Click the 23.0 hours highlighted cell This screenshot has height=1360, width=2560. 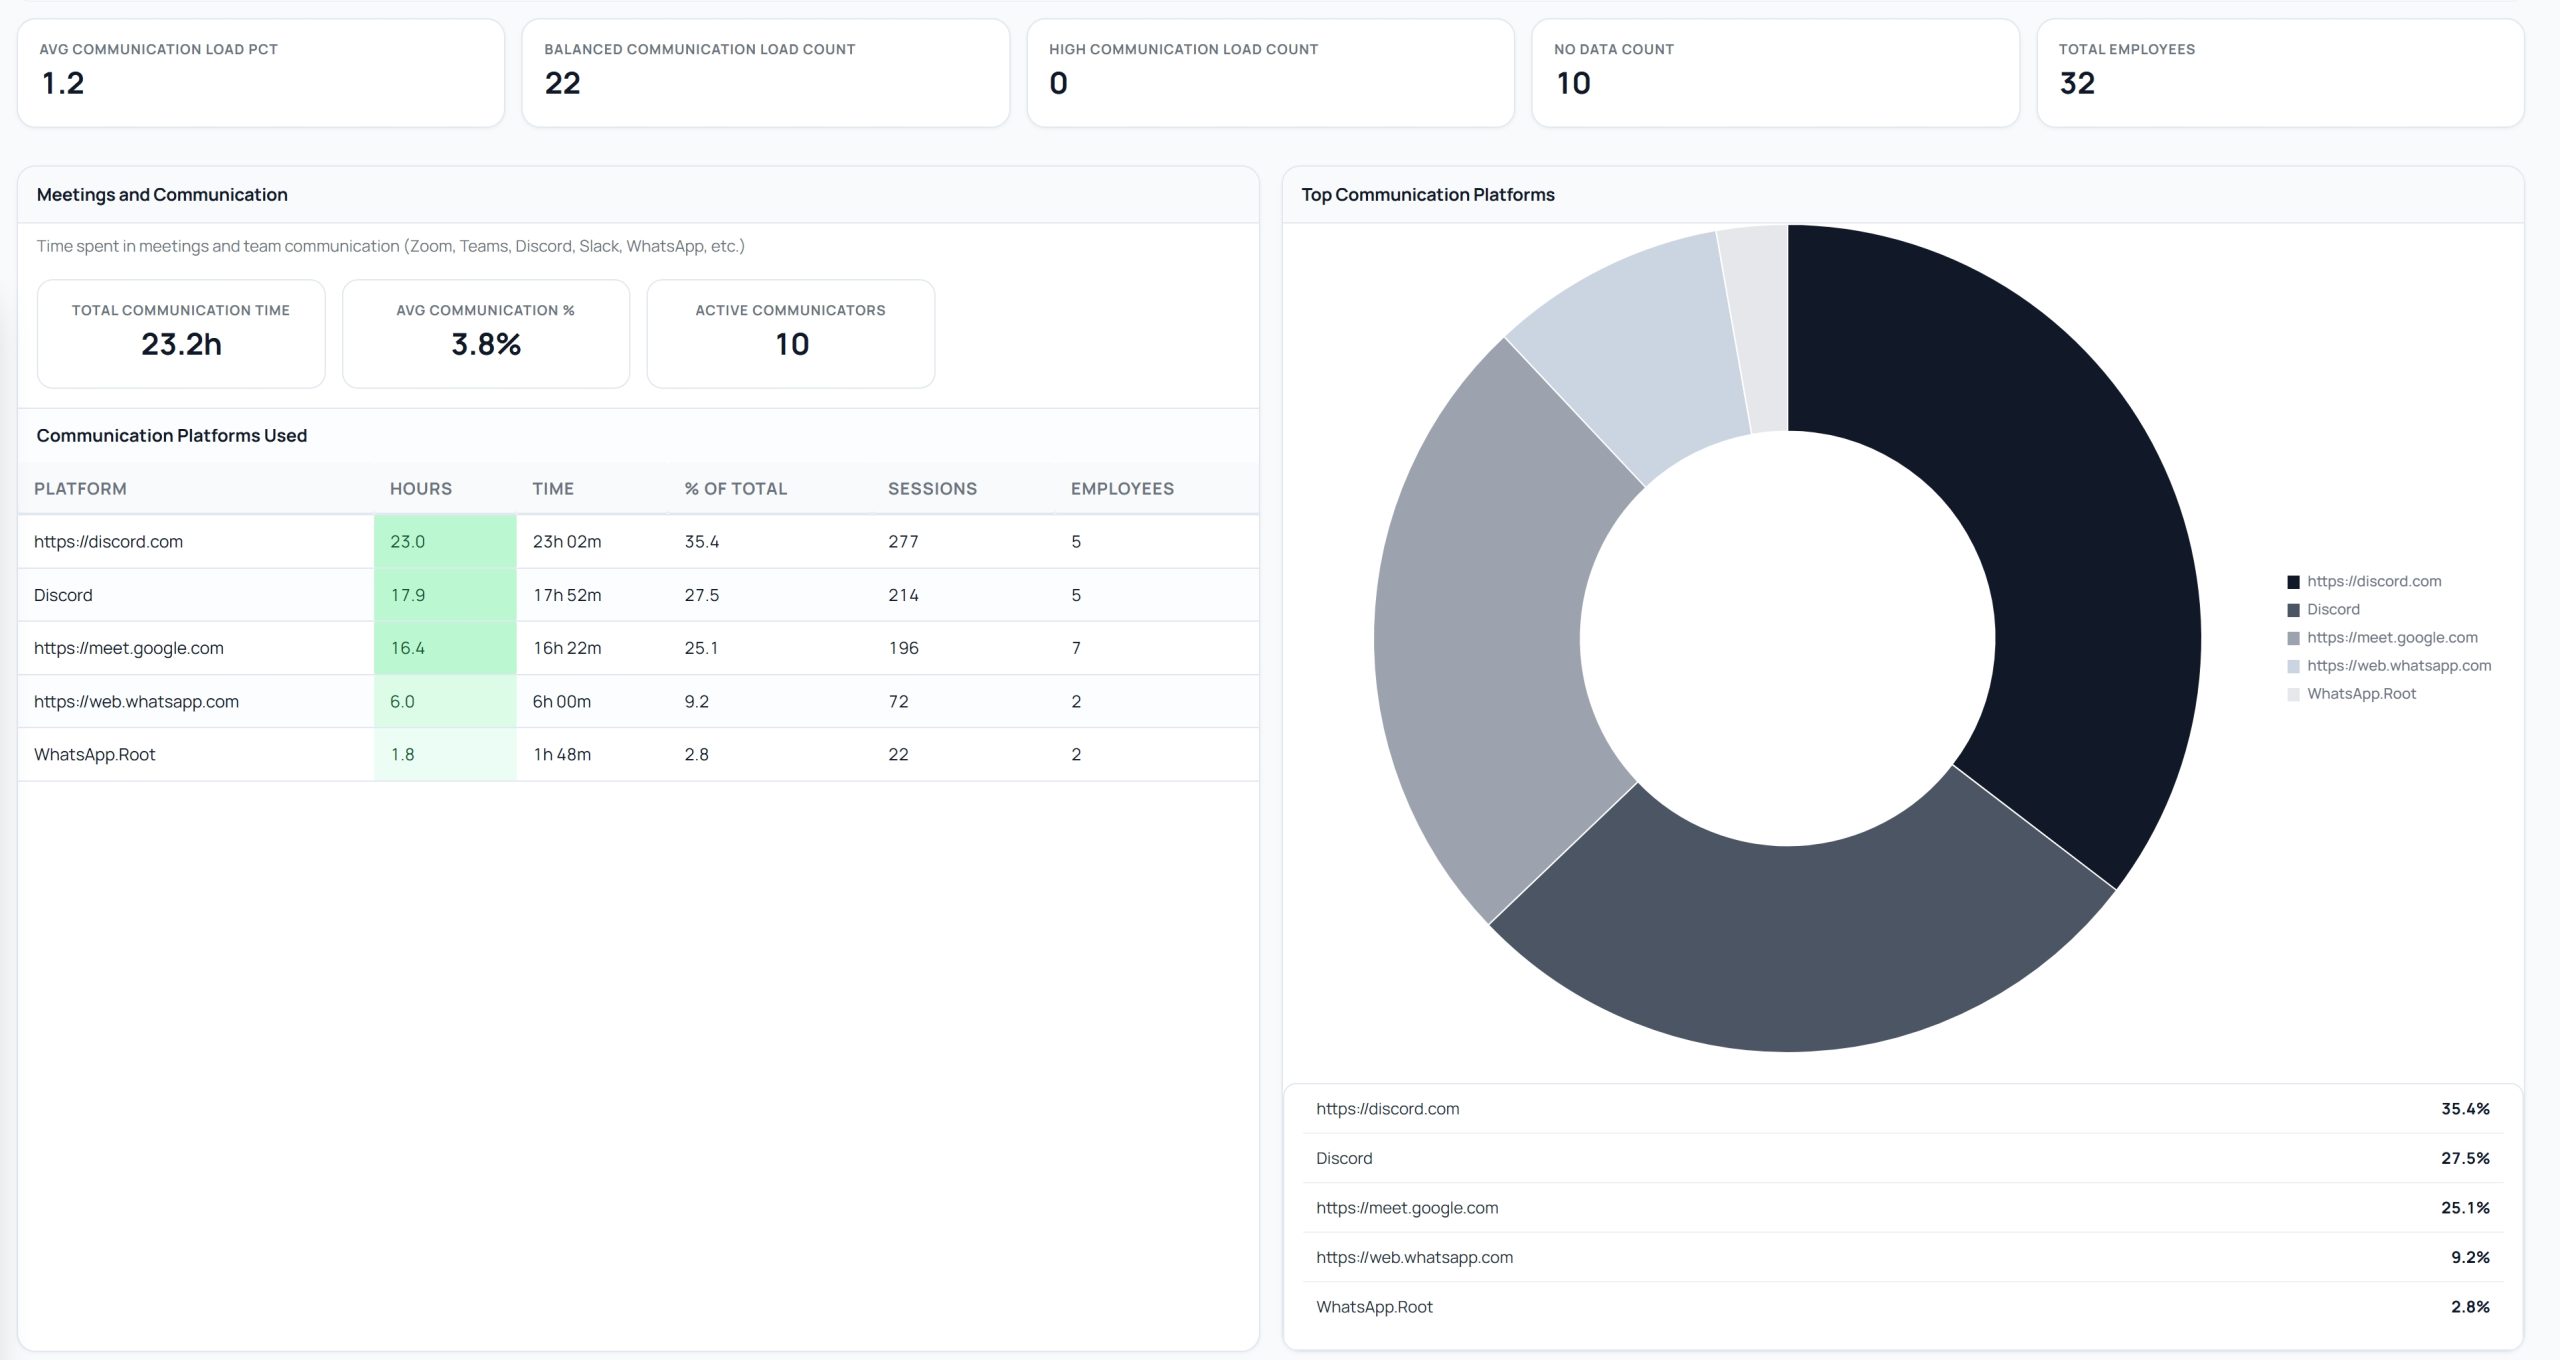point(445,542)
